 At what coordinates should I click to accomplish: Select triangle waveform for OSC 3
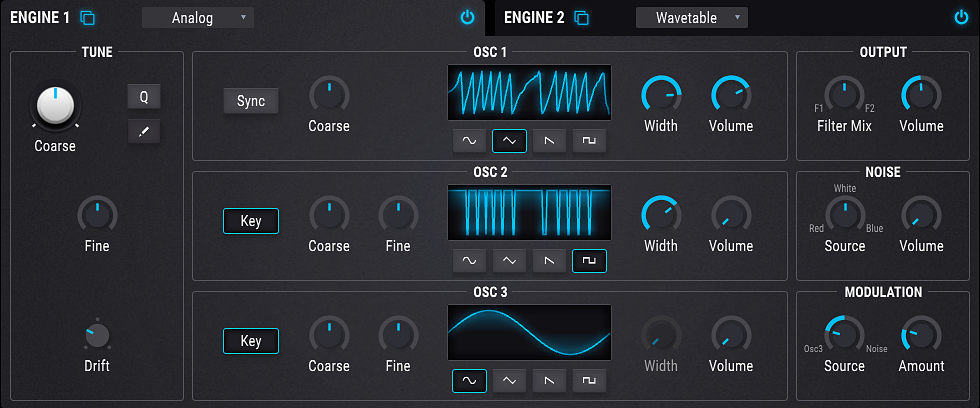509,381
